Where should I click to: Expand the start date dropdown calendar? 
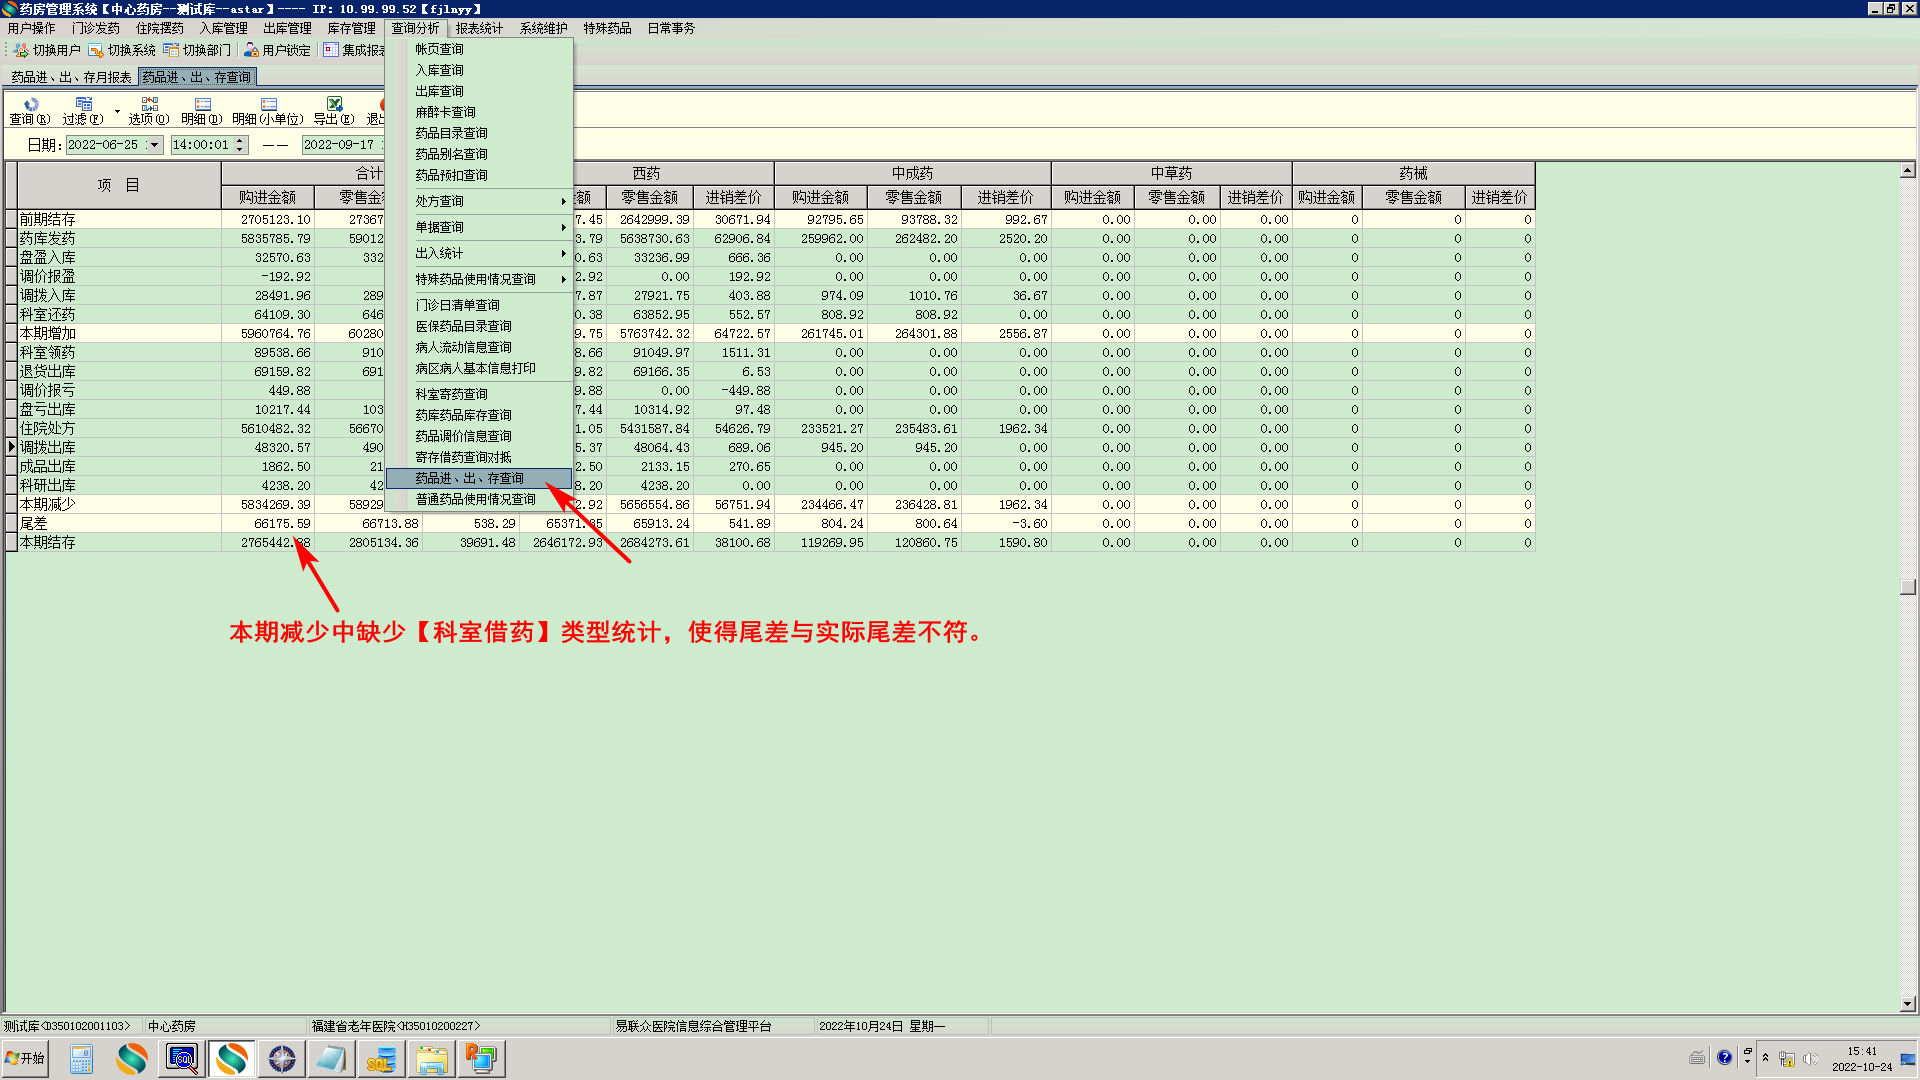click(154, 145)
